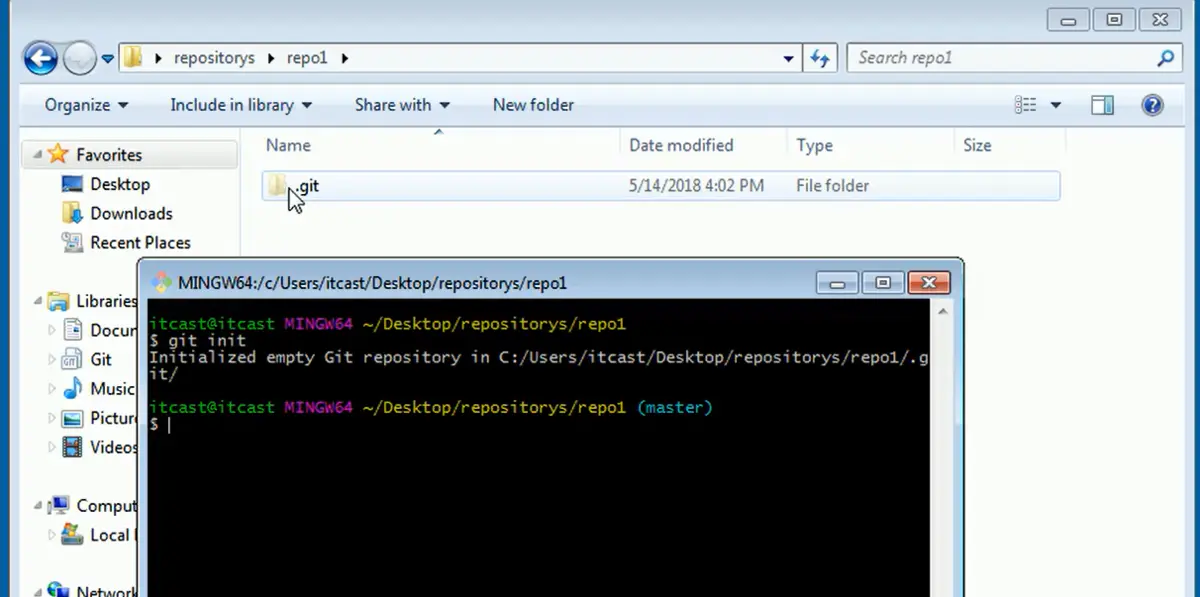Open the Organize menu
Screen dimensions: 1200x597
point(87,105)
